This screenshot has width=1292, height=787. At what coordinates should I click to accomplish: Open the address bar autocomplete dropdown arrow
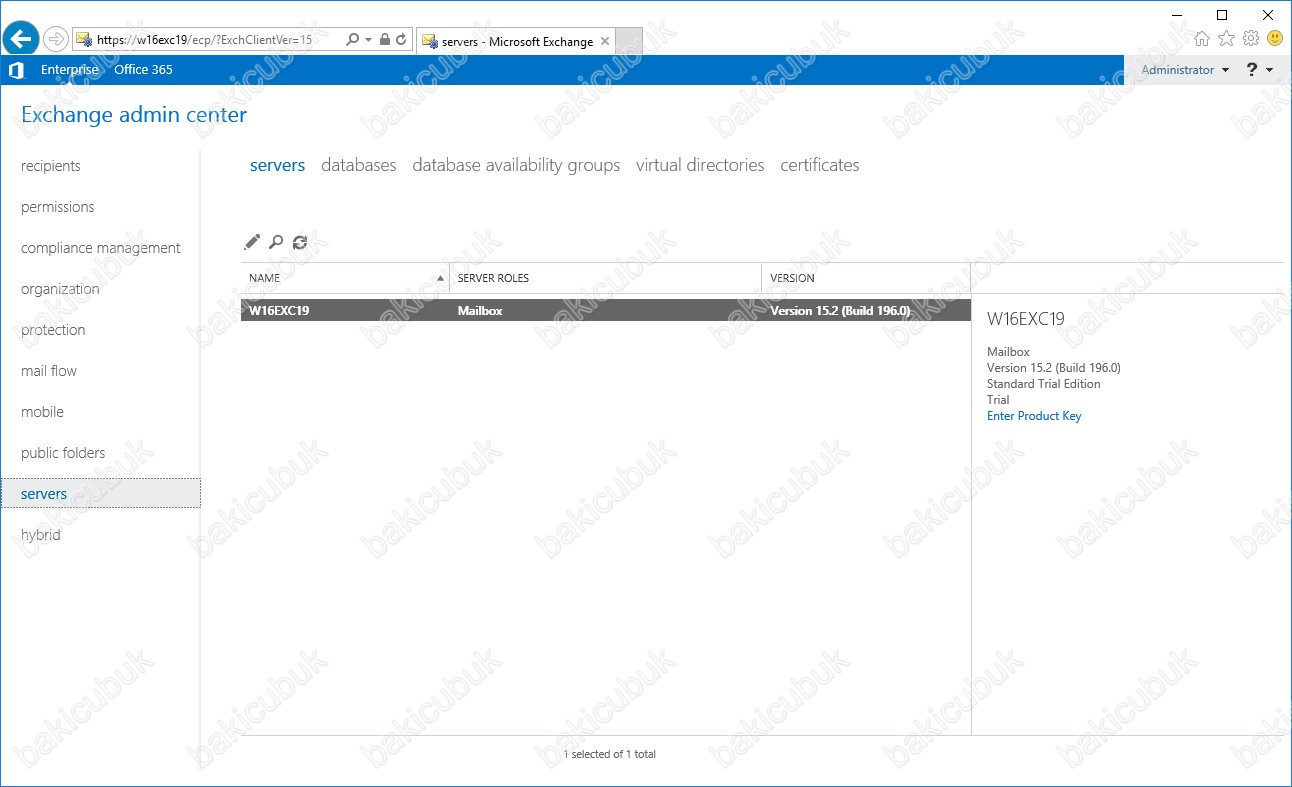pos(368,40)
